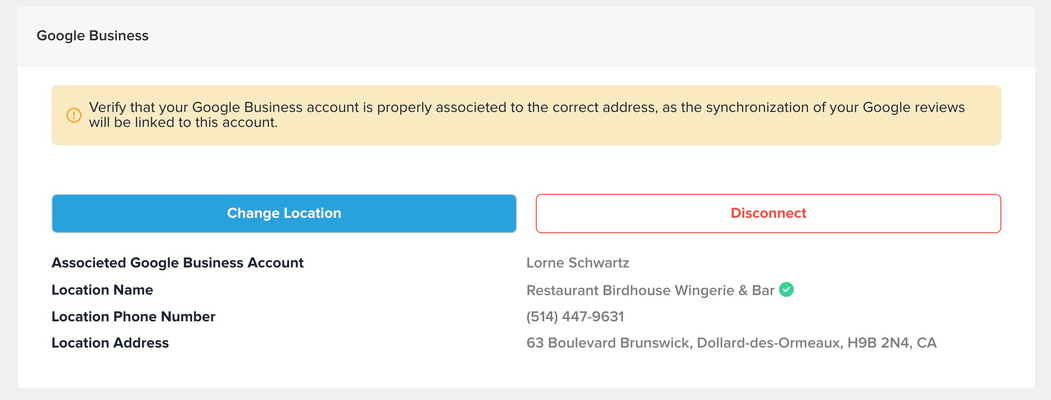The image size is (1051, 400).
Task: Click the 'will be linked to this account' text
Action: click(183, 123)
